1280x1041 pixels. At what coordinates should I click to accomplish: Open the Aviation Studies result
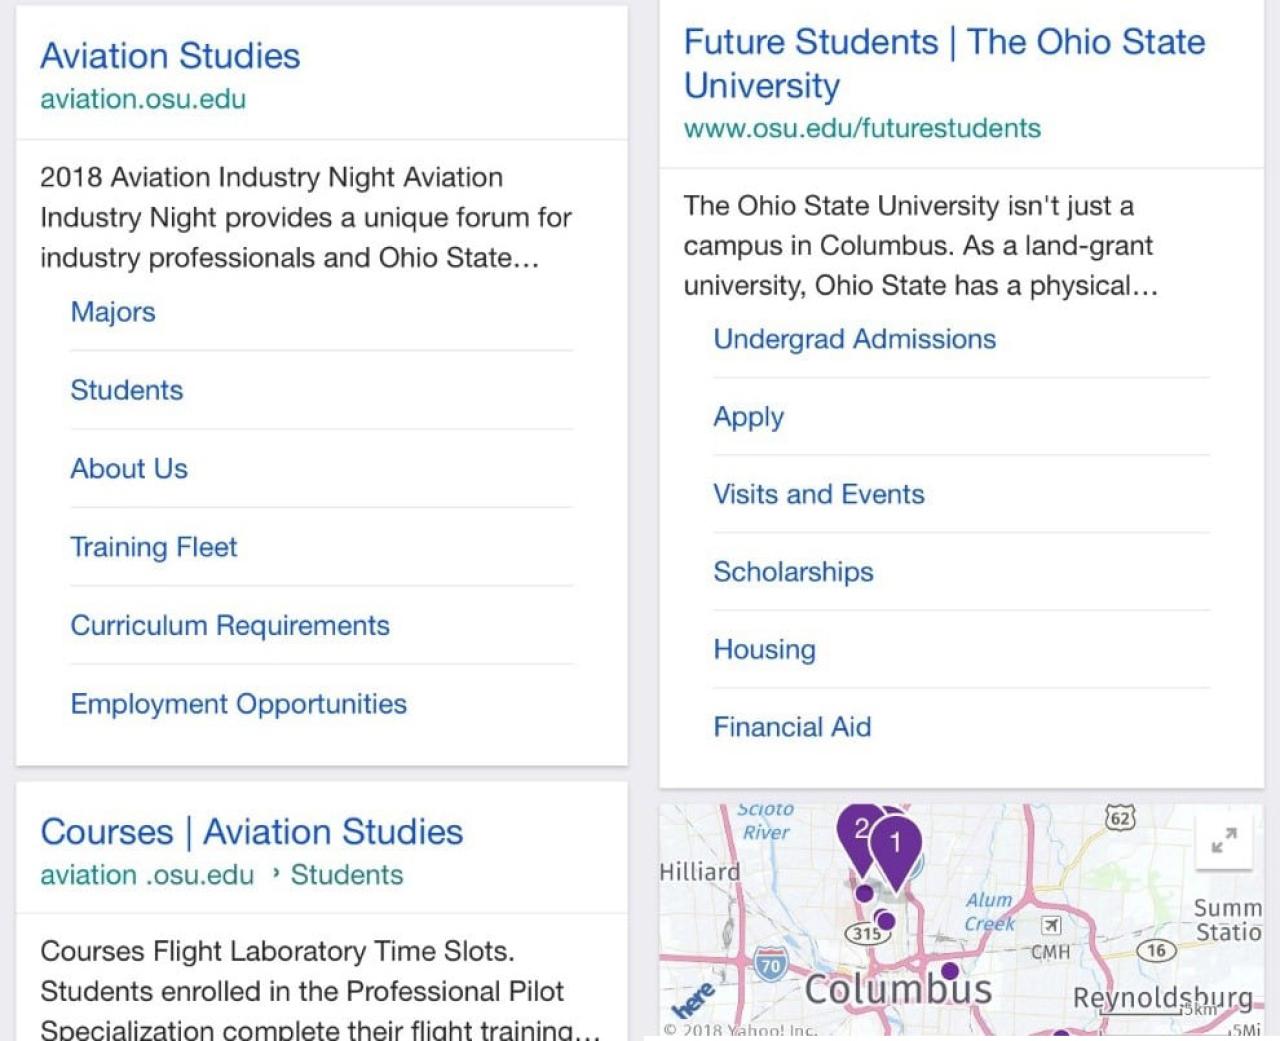(x=170, y=57)
